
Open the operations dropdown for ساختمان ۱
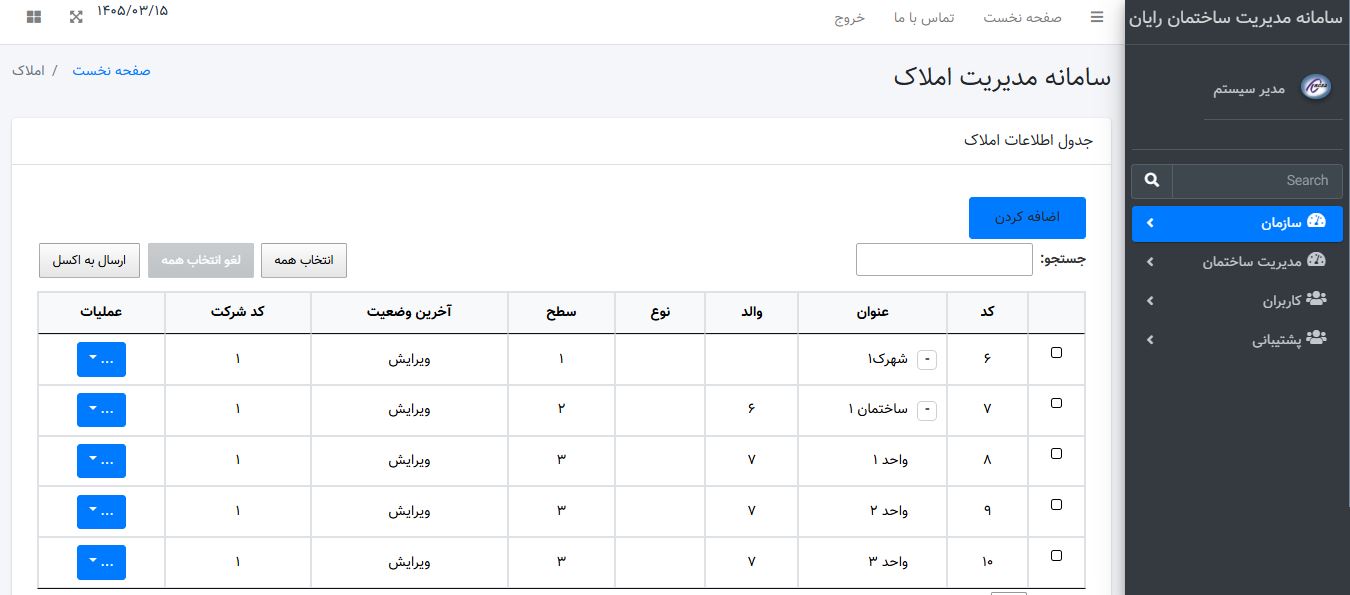tap(101, 410)
